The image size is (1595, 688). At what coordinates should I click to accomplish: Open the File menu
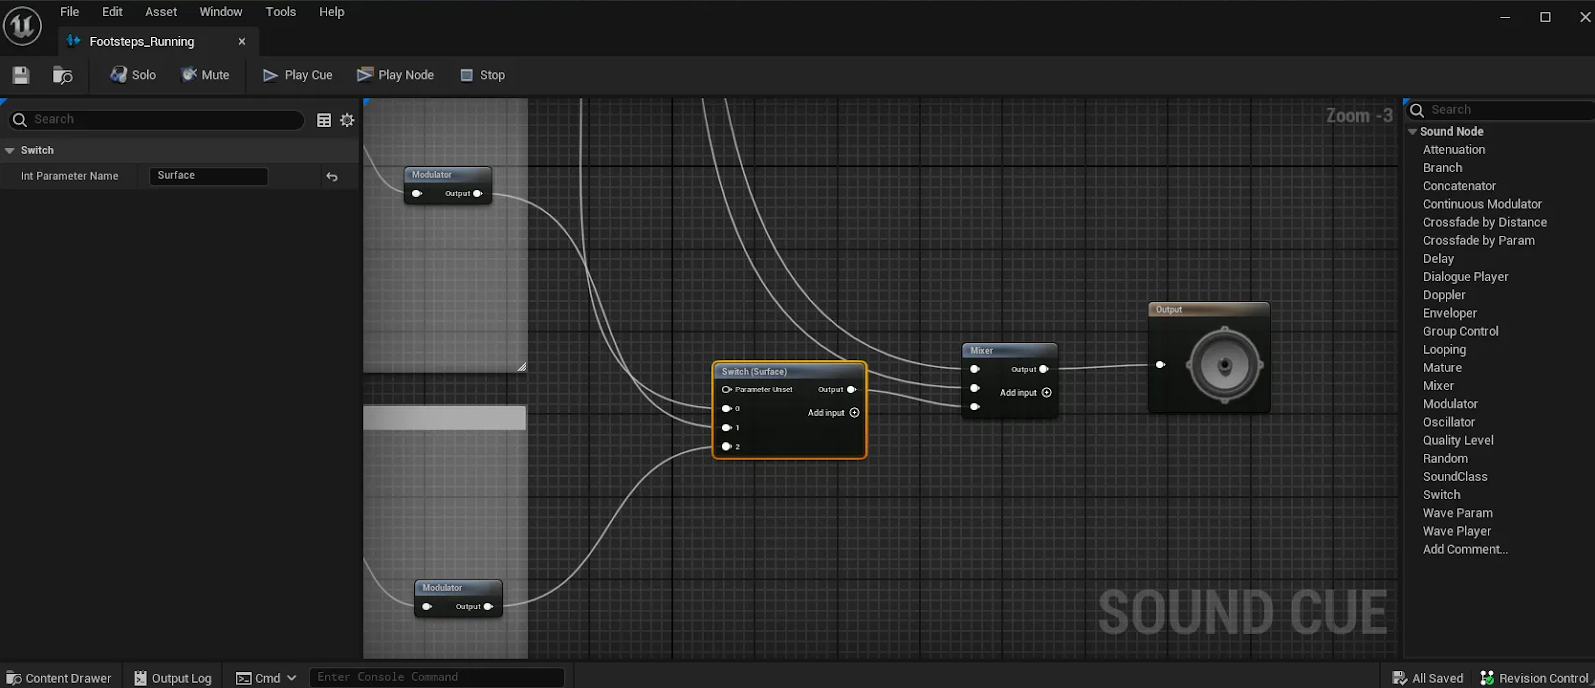tap(70, 12)
